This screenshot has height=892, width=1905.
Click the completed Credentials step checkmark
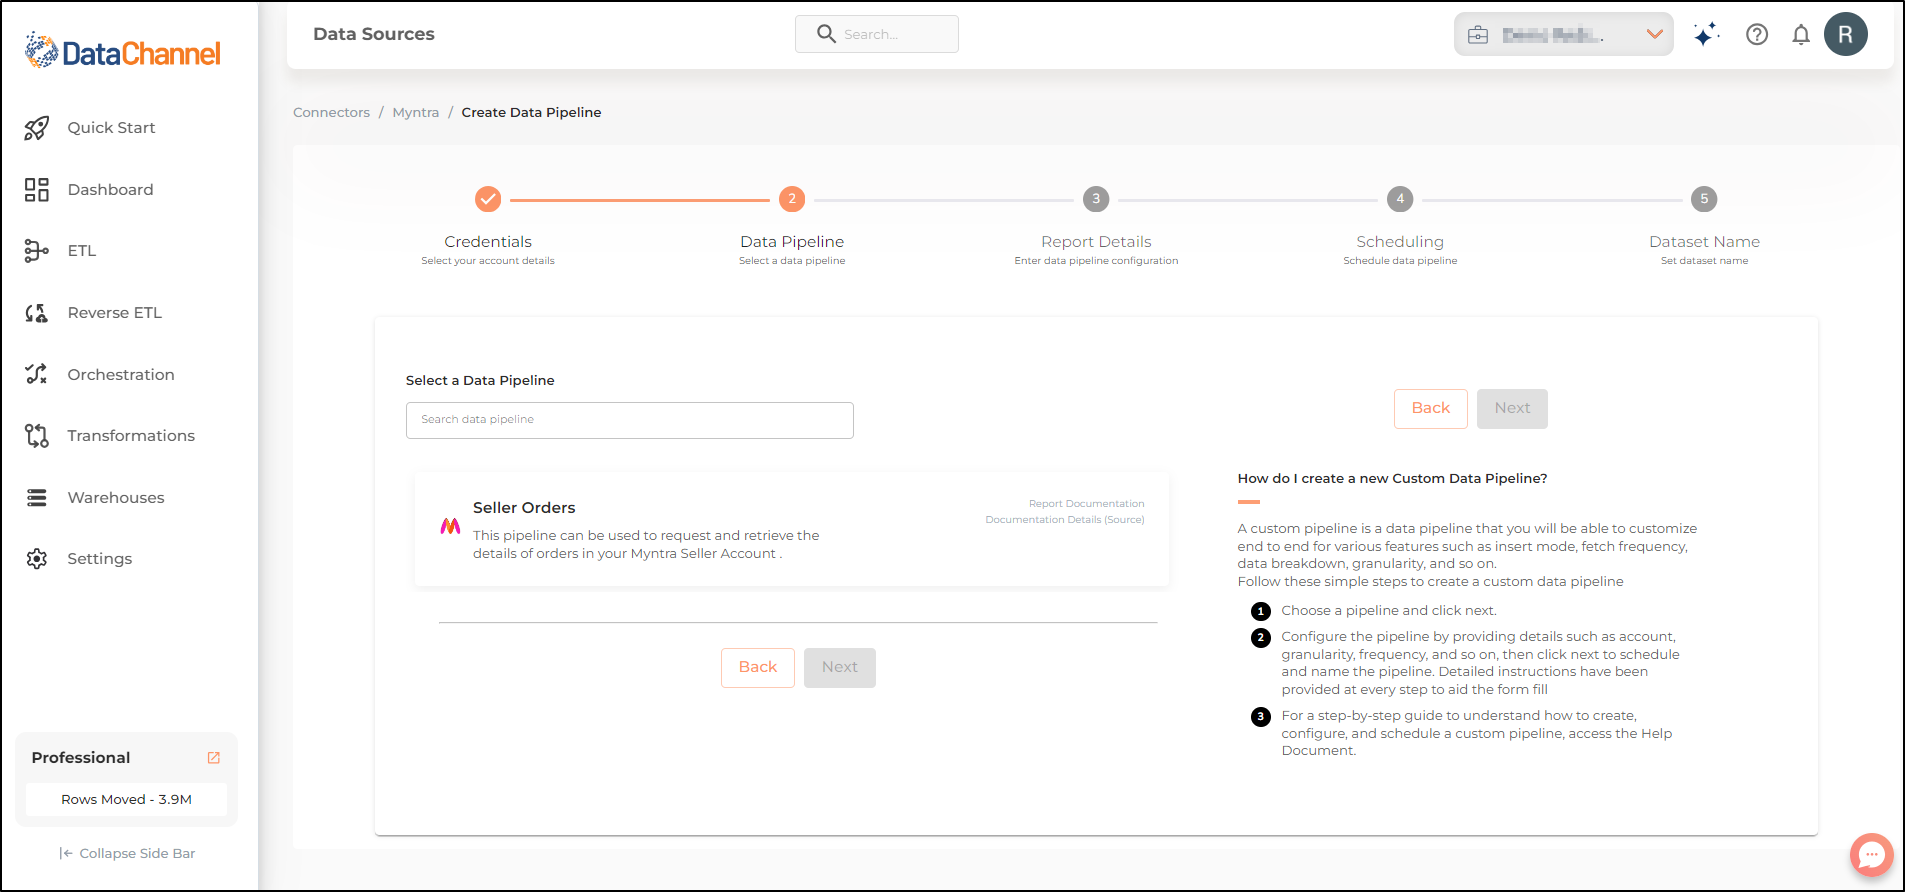click(488, 199)
